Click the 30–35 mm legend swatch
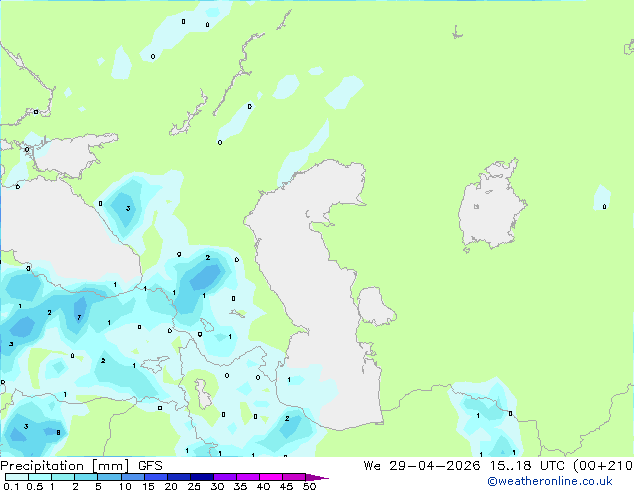This screenshot has height=490, width=634. click(x=224, y=477)
